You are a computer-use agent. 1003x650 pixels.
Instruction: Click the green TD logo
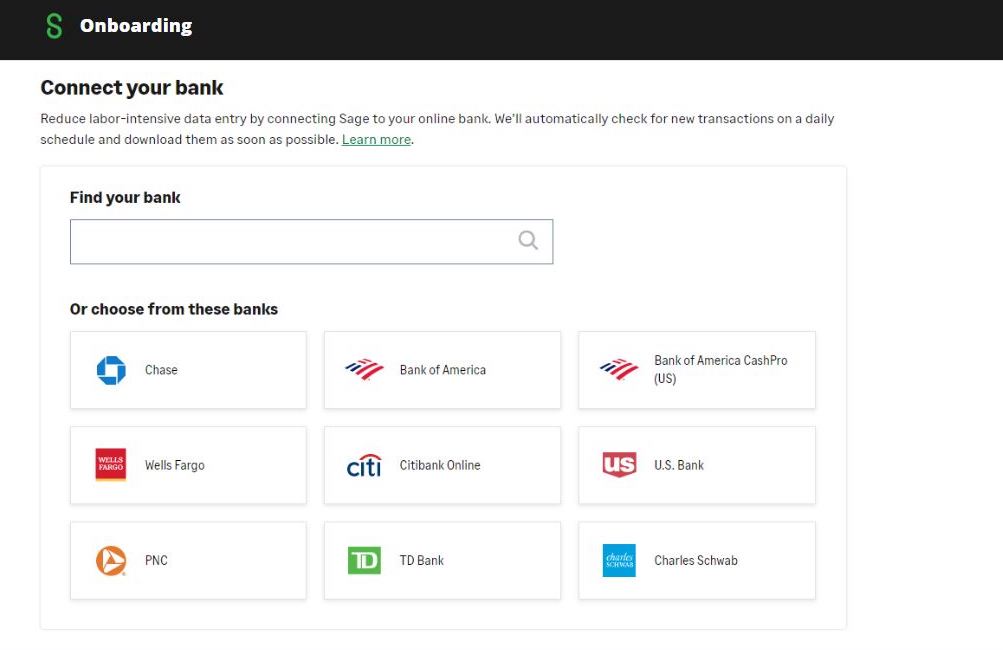[365, 560]
